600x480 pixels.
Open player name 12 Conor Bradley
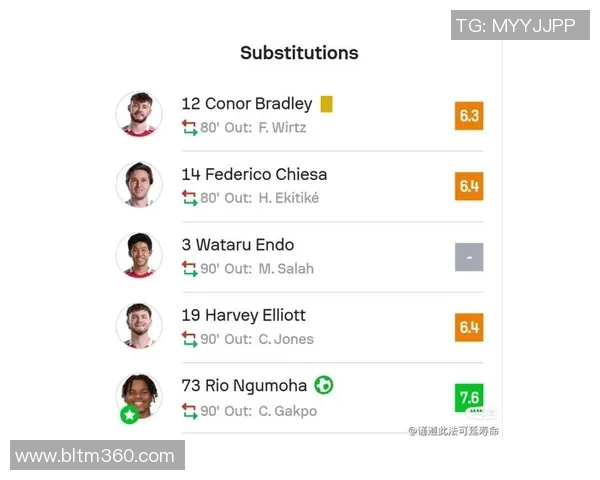(247, 104)
